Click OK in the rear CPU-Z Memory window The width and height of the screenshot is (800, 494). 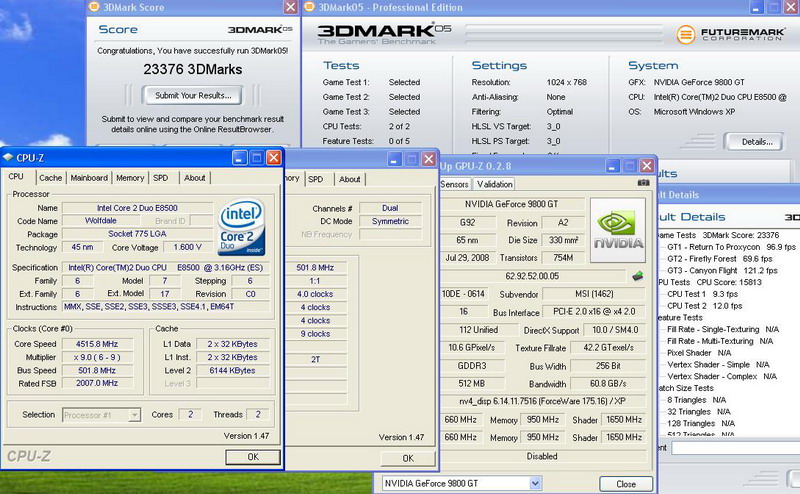click(408, 458)
